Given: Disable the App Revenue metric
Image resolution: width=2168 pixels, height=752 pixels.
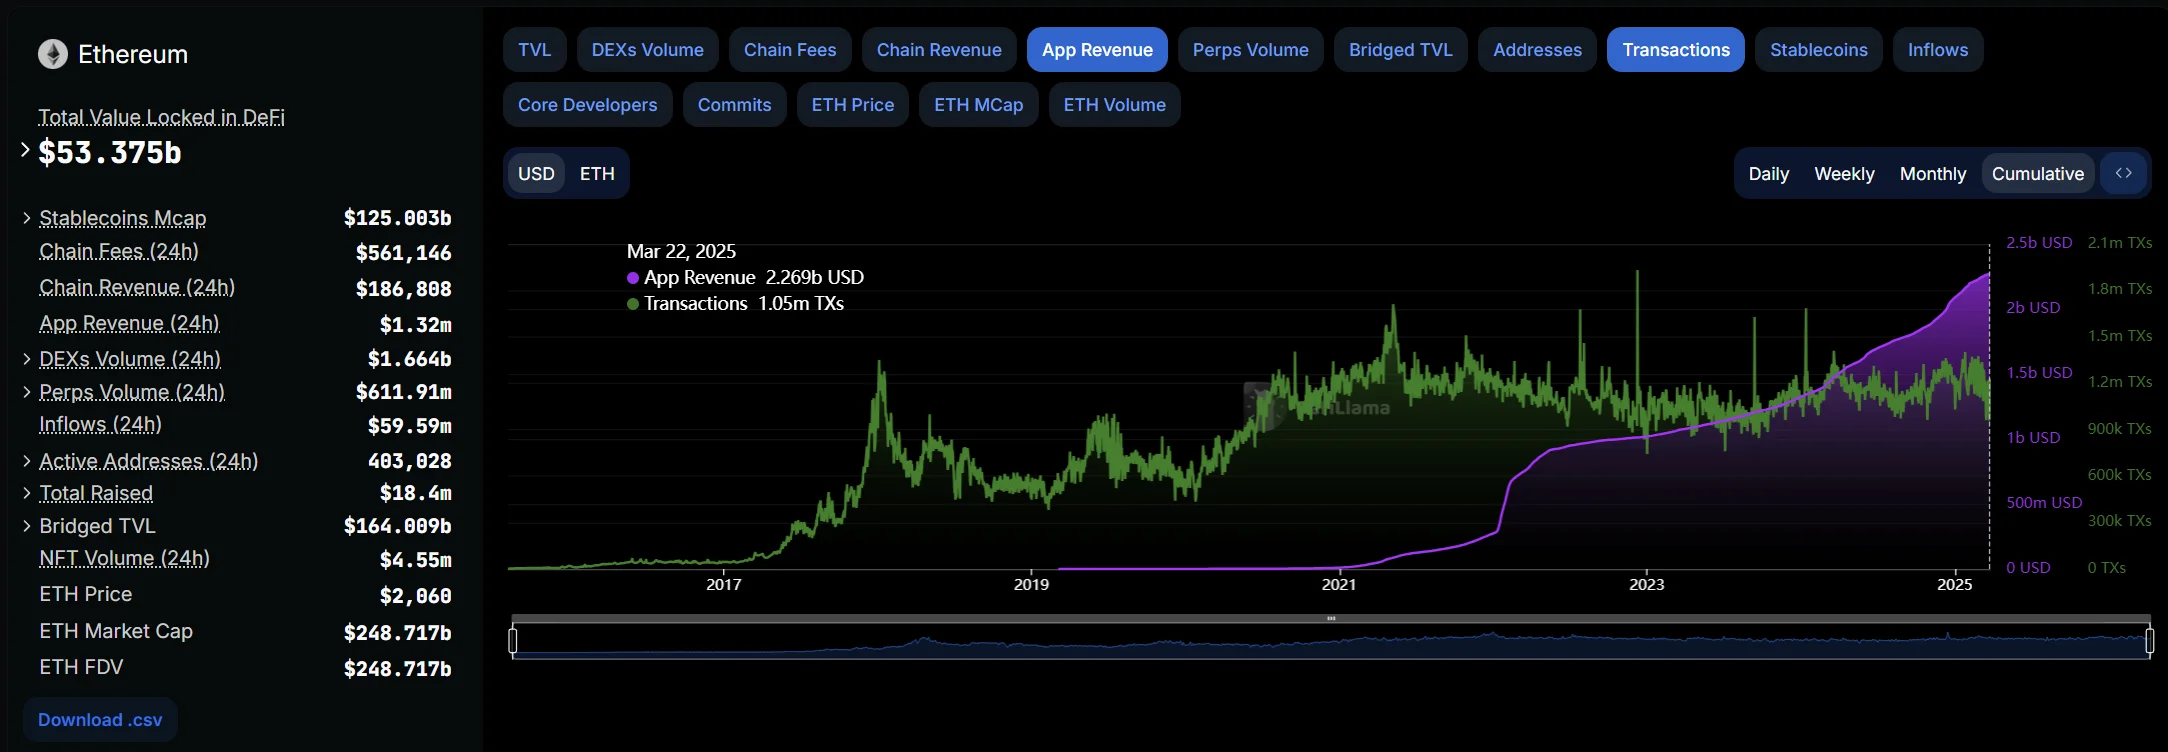Looking at the screenshot, I should pyautogui.click(x=1097, y=50).
